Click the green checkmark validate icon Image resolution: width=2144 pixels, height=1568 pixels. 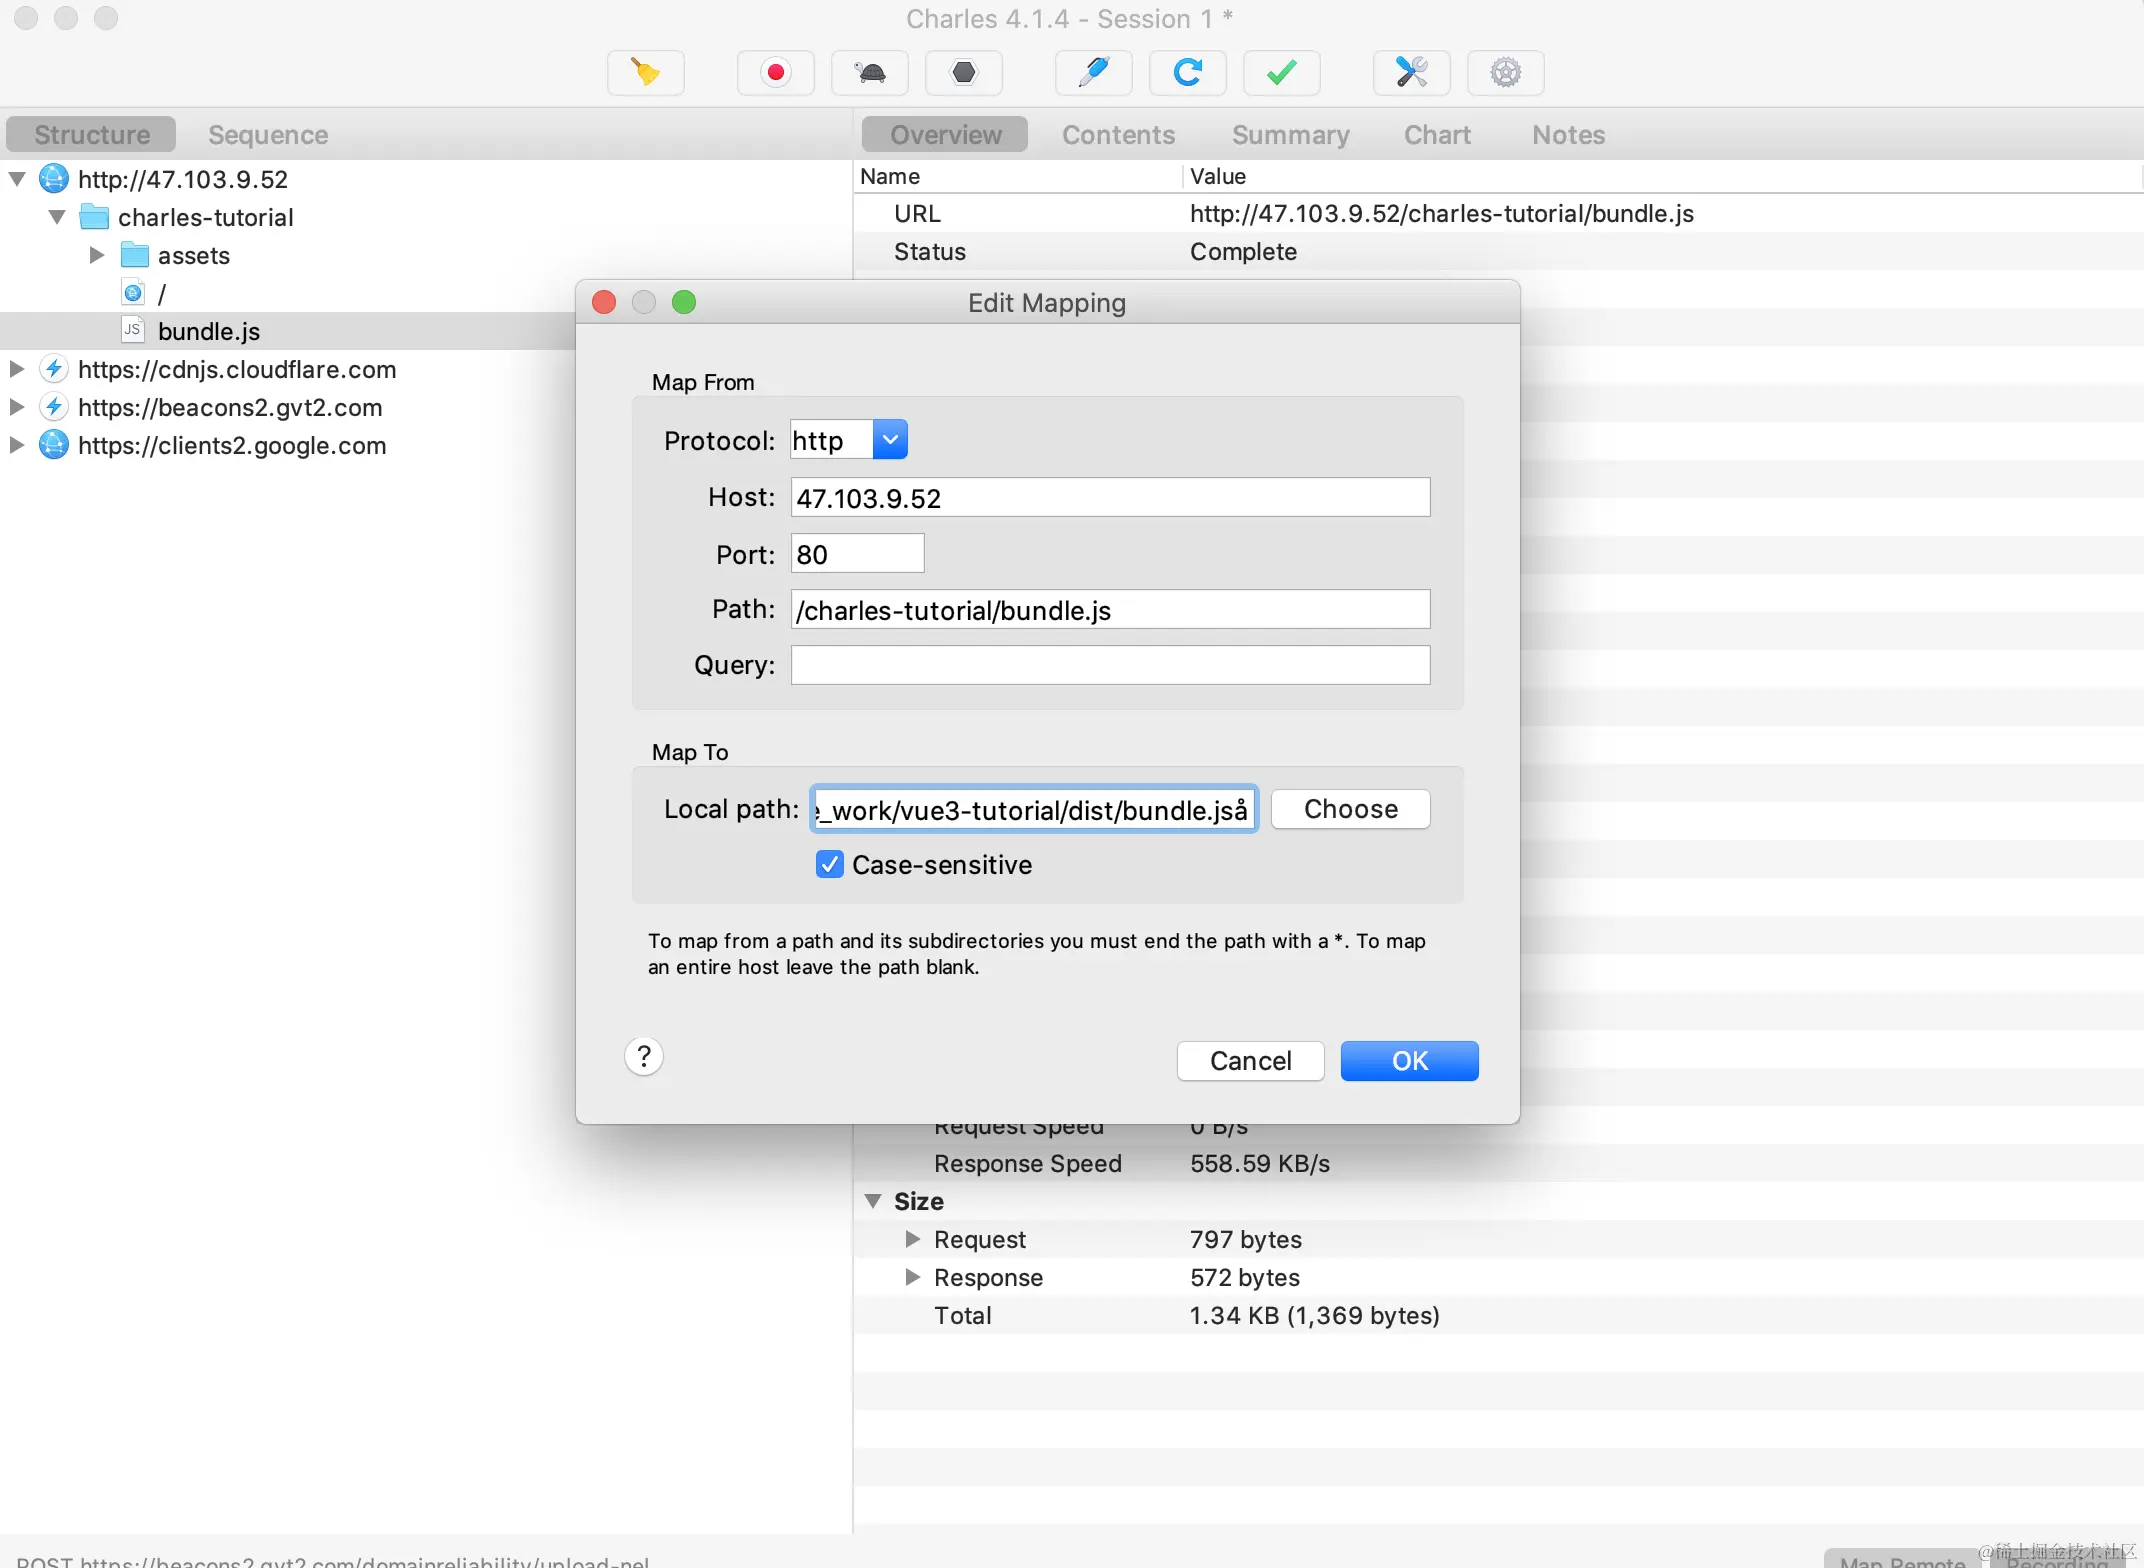(1282, 73)
